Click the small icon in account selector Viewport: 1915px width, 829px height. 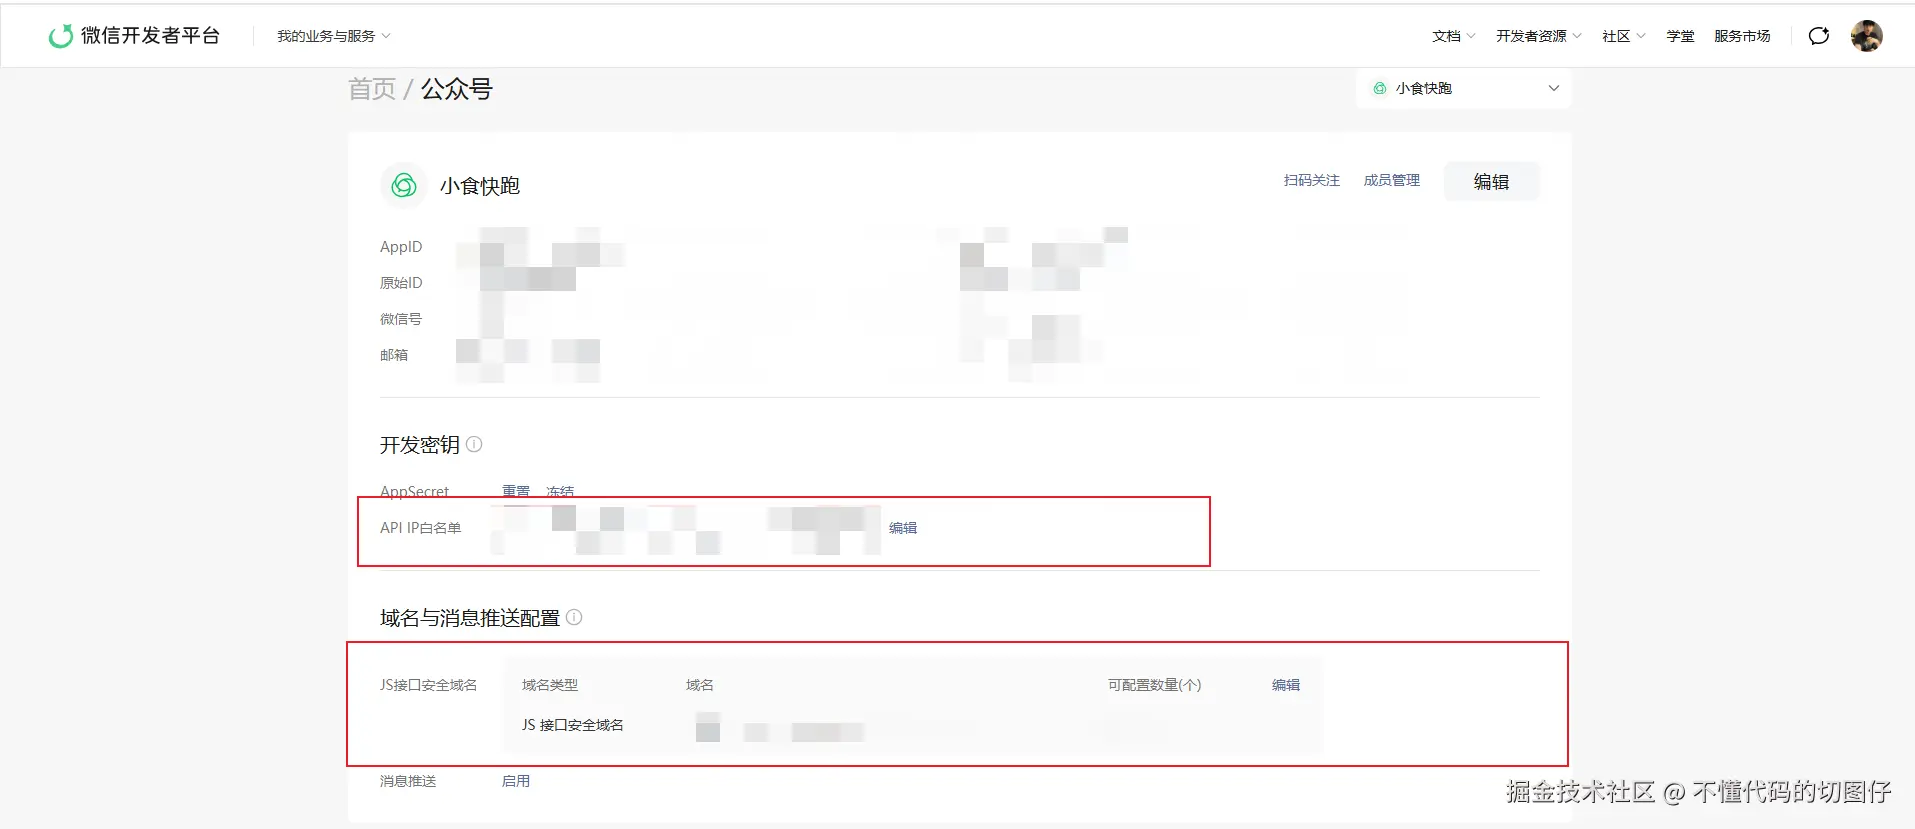point(1380,88)
